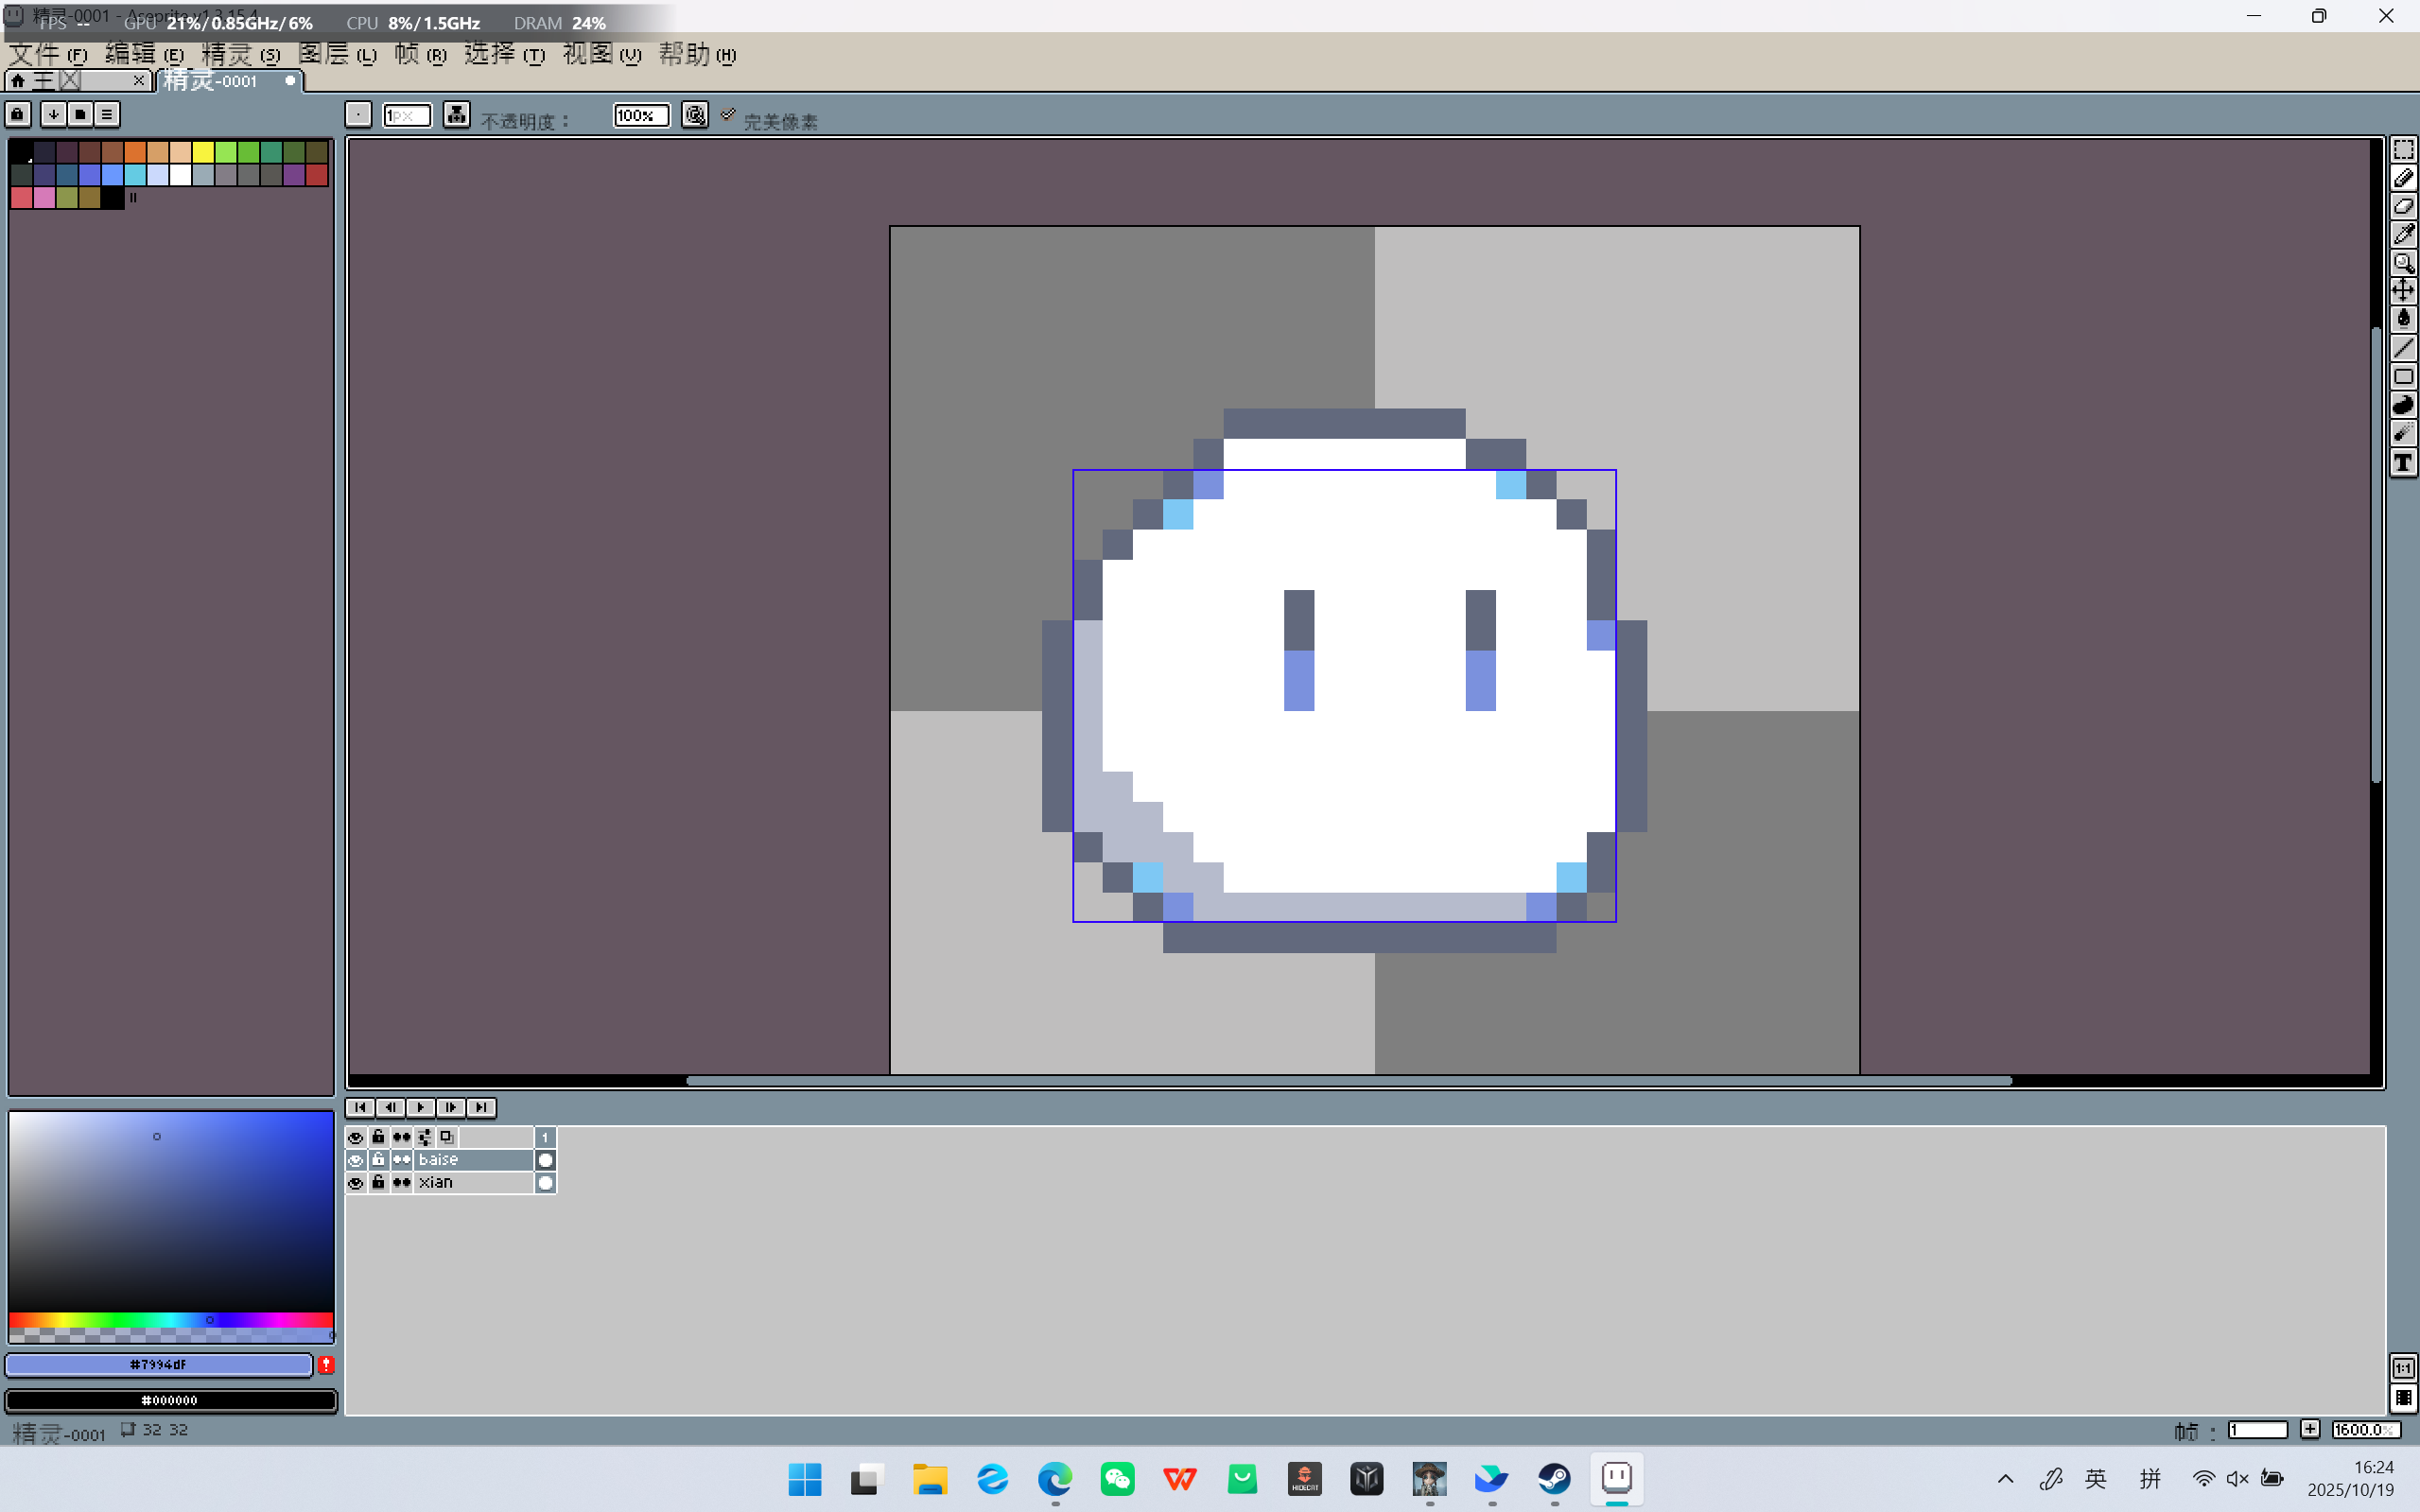2420x1512 pixels.
Task: Hide the xian layer
Action: tap(355, 1183)
